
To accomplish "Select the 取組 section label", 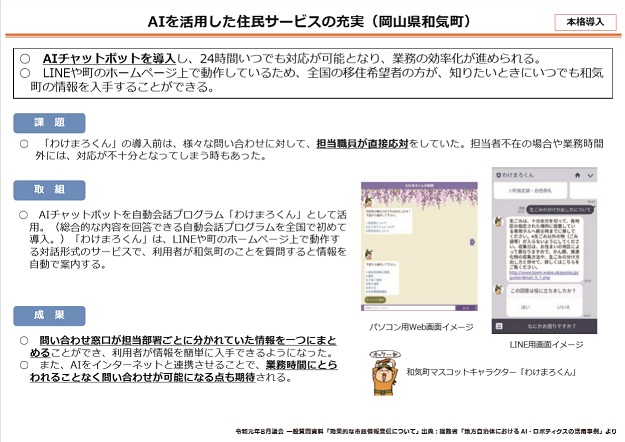I will (49, 190).
